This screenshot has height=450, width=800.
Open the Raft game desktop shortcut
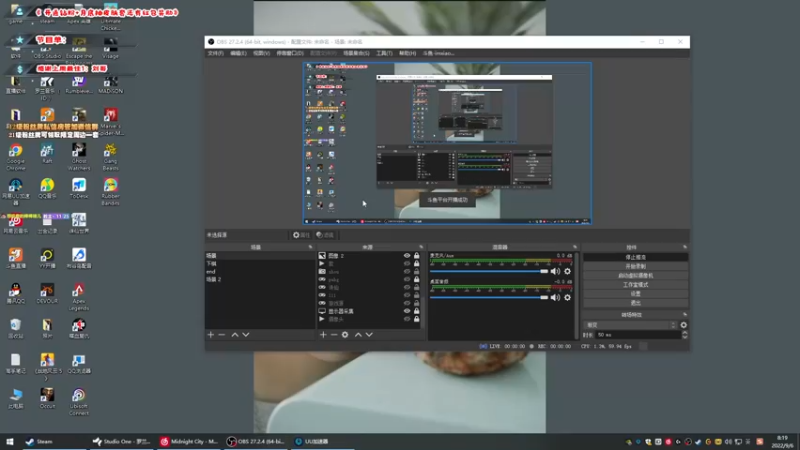point(47,154)
